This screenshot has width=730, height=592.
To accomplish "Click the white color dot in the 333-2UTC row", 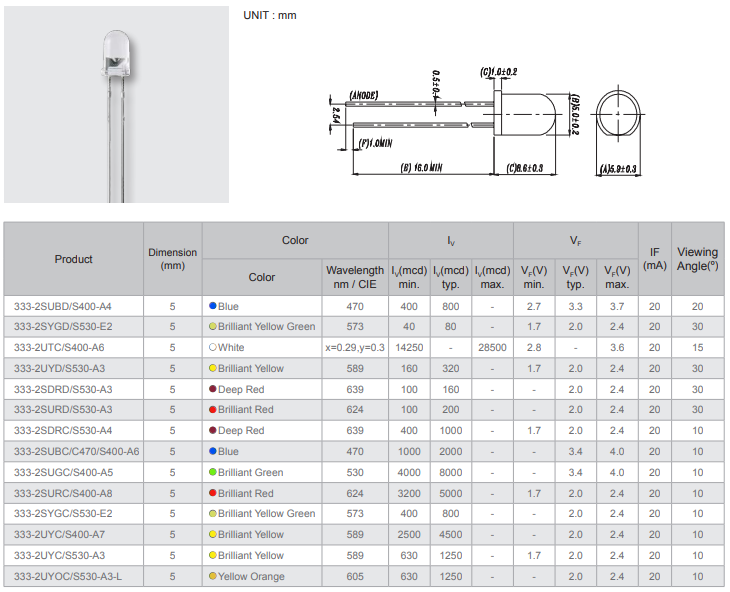I will click(212, 348).
